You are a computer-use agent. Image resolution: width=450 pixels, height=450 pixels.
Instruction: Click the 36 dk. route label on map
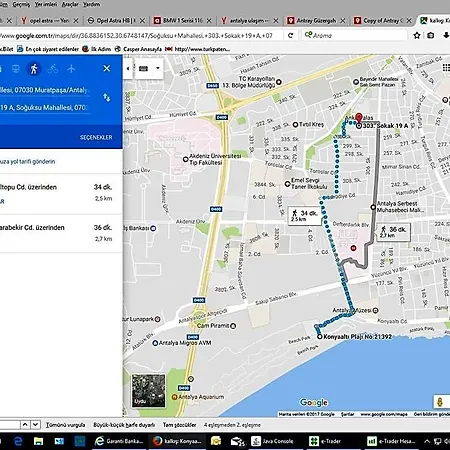coord(394,232)
